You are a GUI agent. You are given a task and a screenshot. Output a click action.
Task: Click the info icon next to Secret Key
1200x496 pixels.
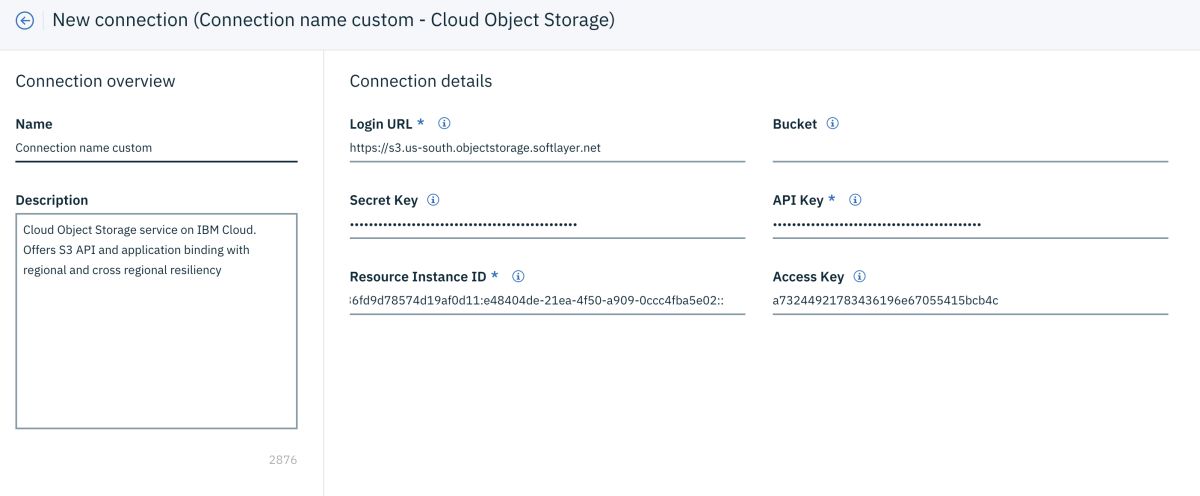[433, 200]
